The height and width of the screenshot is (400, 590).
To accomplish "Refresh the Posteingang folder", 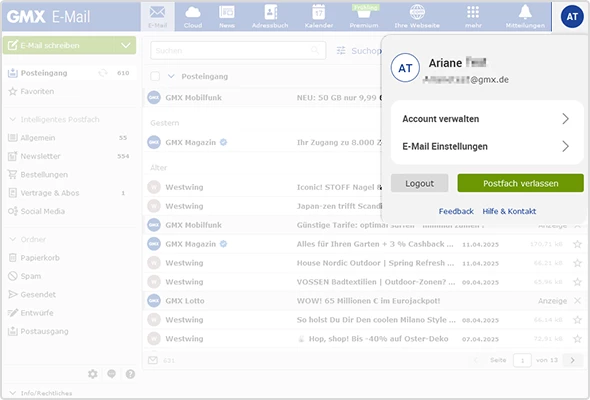I will click(103, 73).
